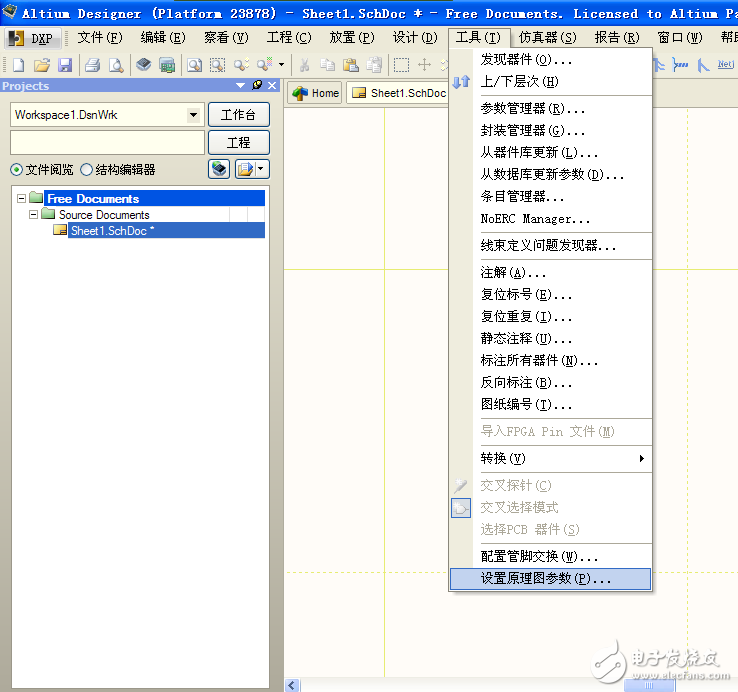Image resolution: width=738 pixels, height=692 pixels.
Task: Open the 察看(V) menu
Action: click(226, 38)
